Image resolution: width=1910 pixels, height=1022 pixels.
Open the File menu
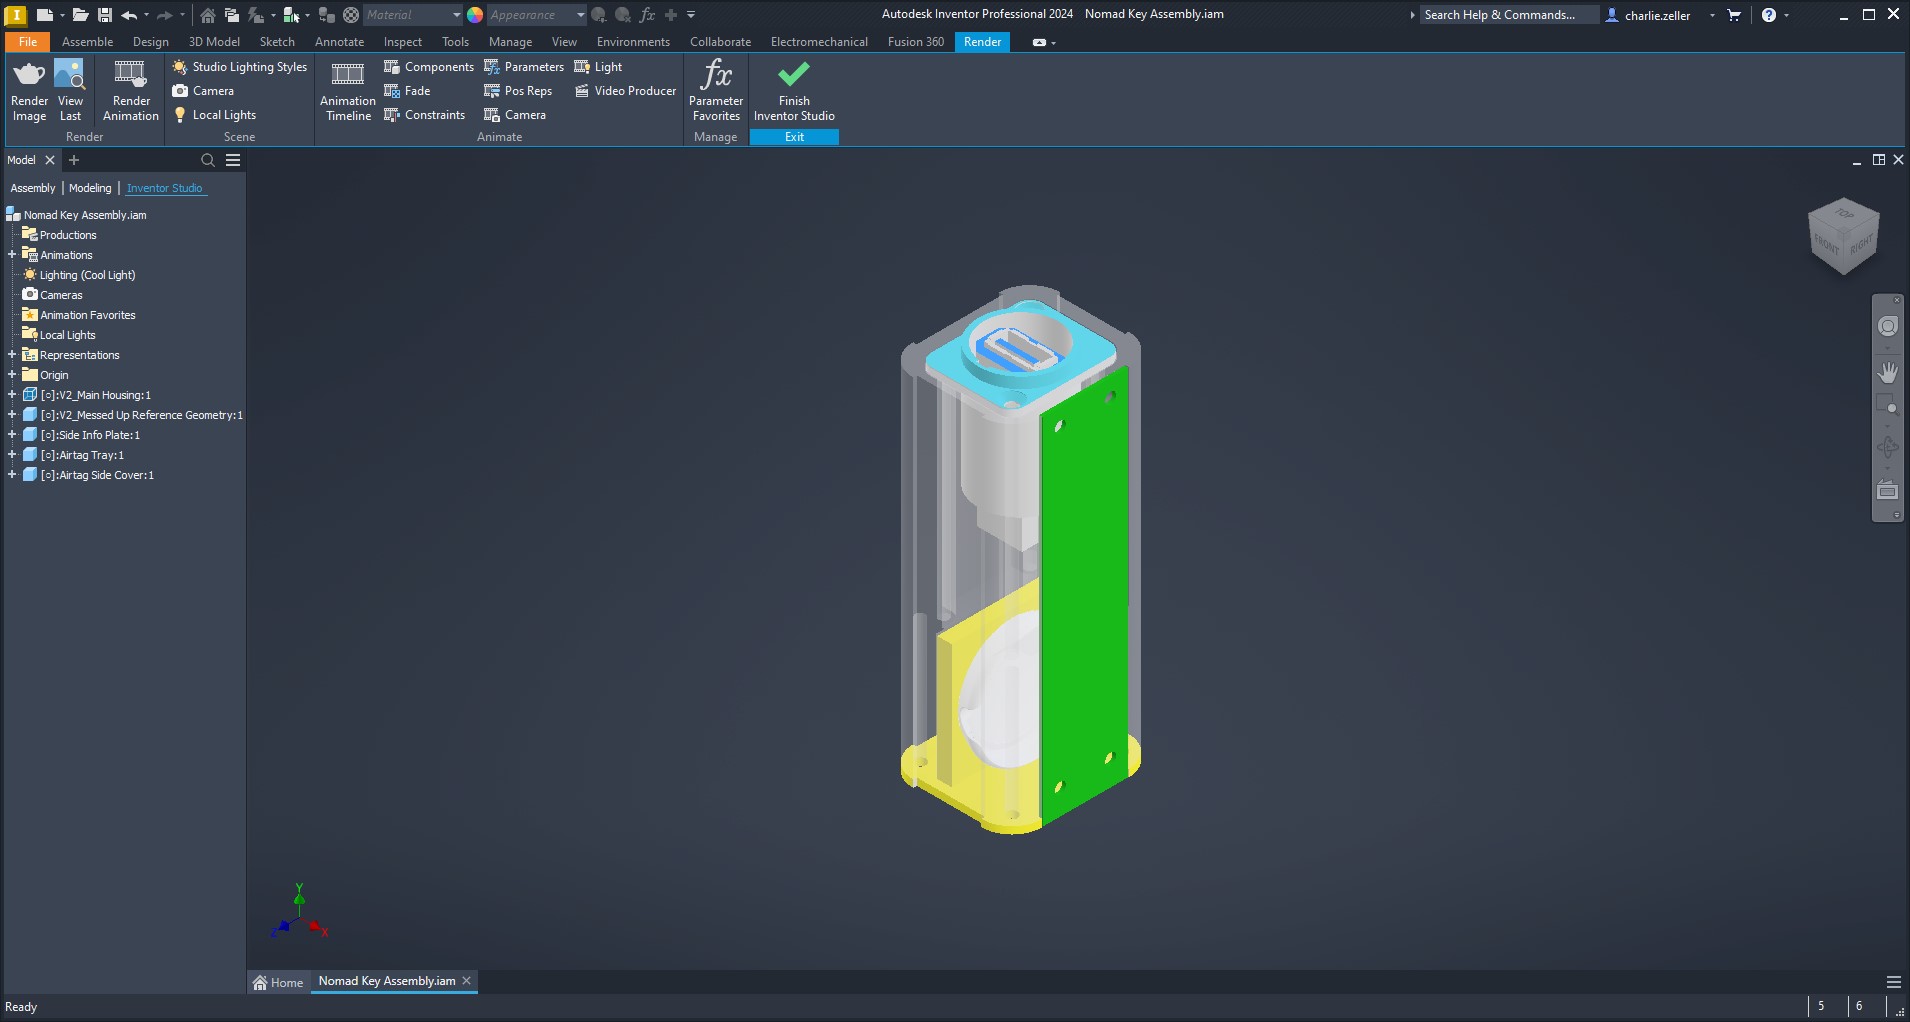pyautogui.click(x=27, y=42)
